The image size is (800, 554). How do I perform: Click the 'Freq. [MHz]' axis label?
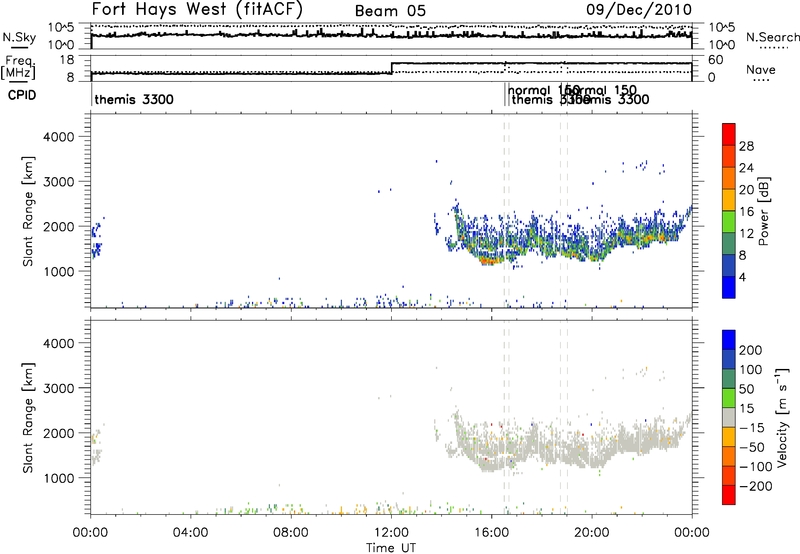18,67
